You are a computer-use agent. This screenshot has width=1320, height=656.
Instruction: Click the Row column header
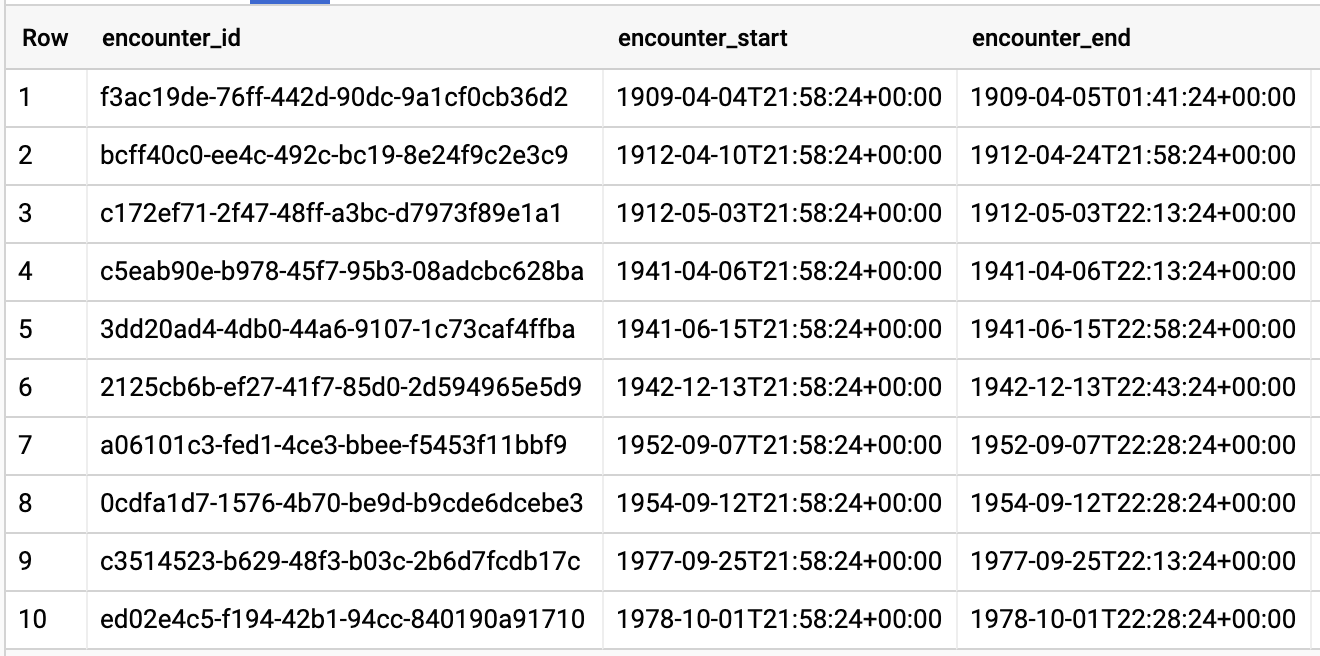(x=45, y=39)
